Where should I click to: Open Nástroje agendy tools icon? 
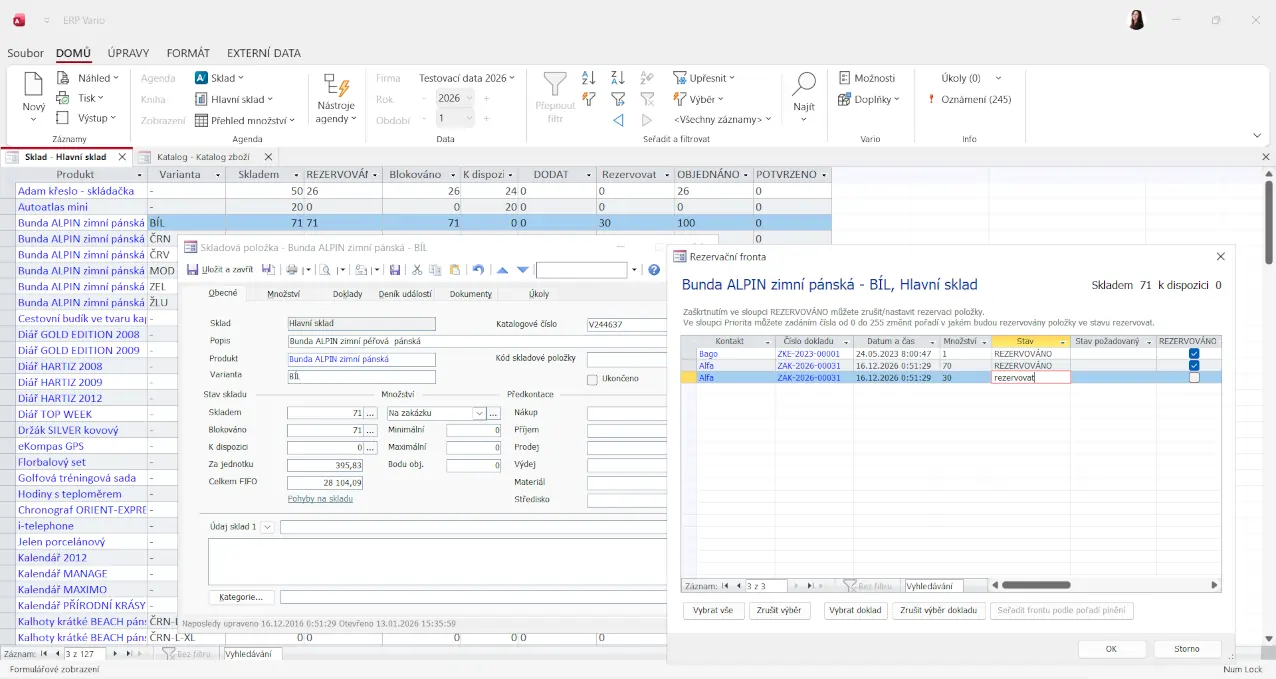tap(336, 86)
